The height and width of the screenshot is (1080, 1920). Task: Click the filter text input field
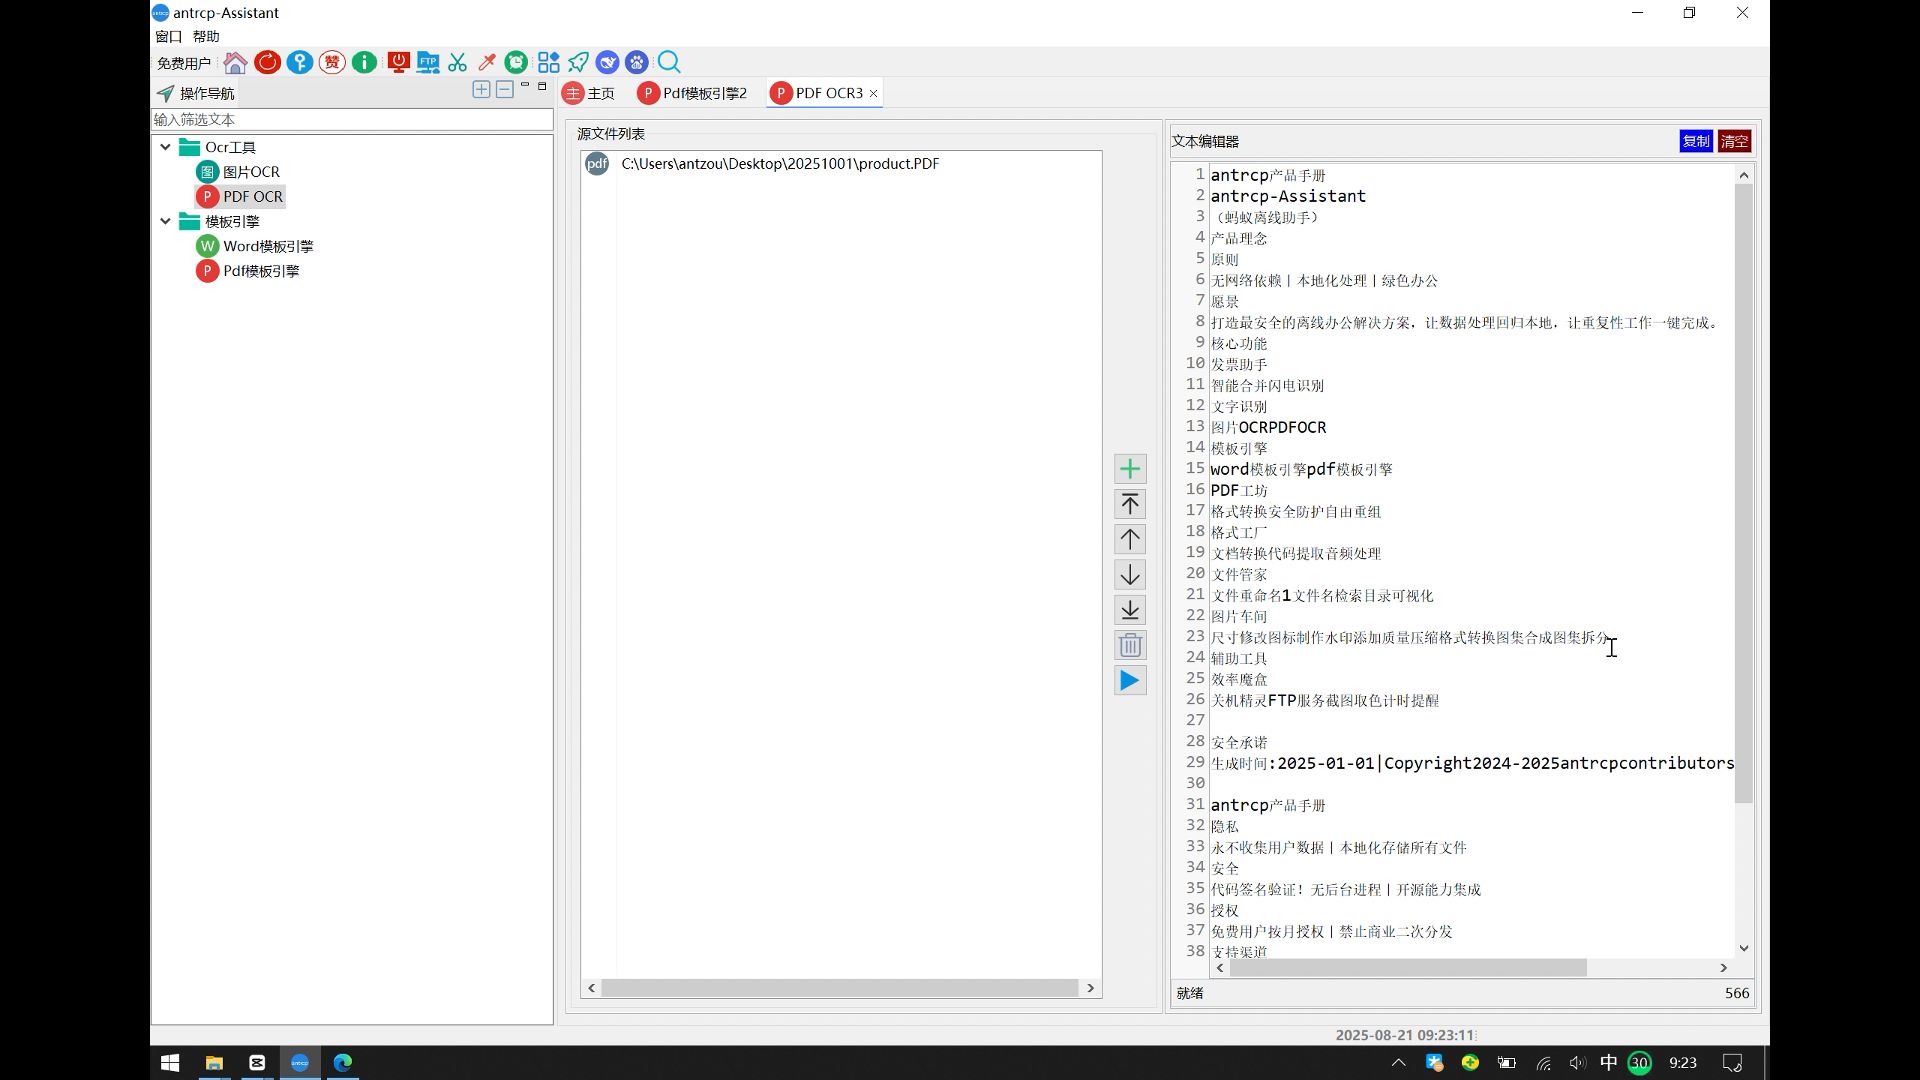point(352,119)
